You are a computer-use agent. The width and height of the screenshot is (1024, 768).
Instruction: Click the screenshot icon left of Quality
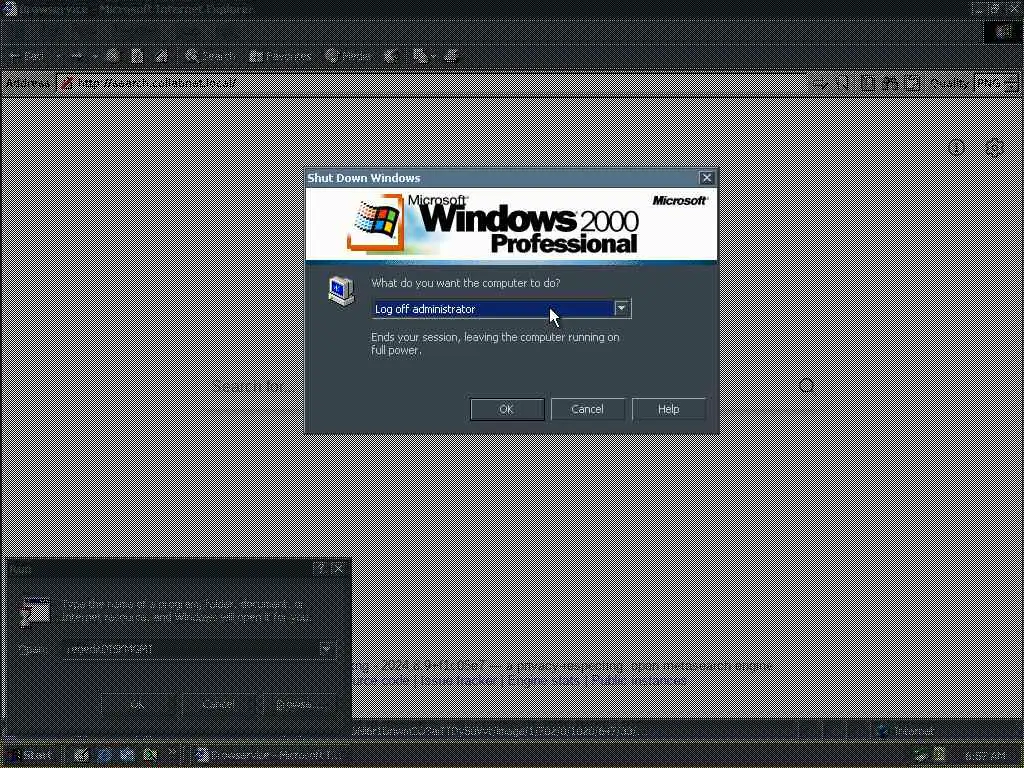tap(912, 83)
